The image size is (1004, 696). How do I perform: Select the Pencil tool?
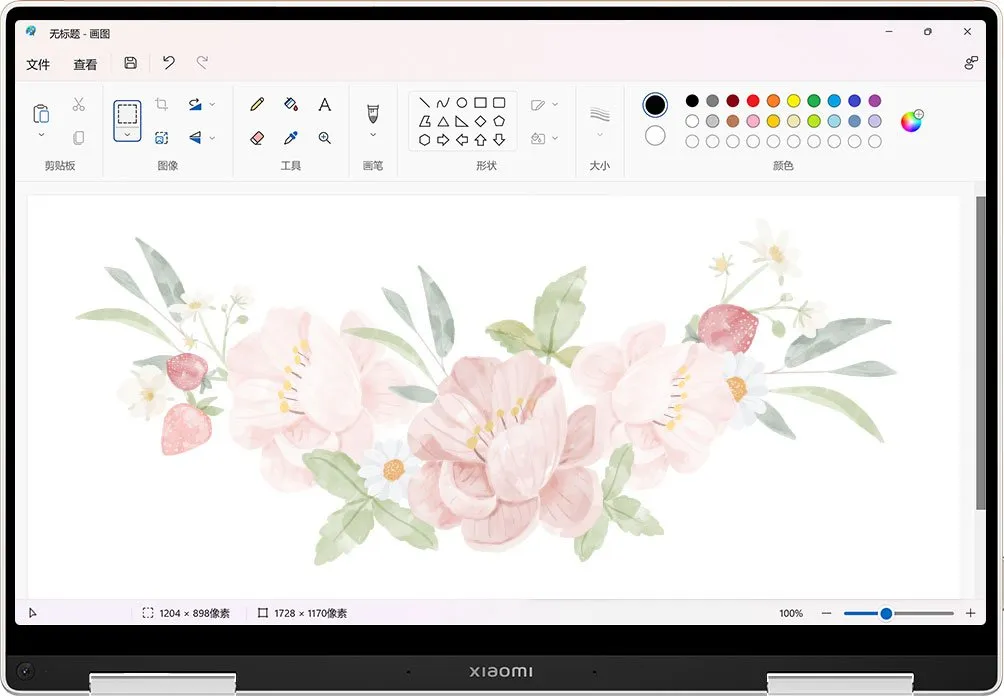[x=257, y=104]
